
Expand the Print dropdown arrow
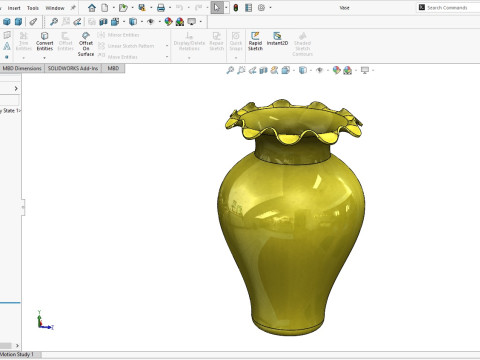tap(170, 8)
